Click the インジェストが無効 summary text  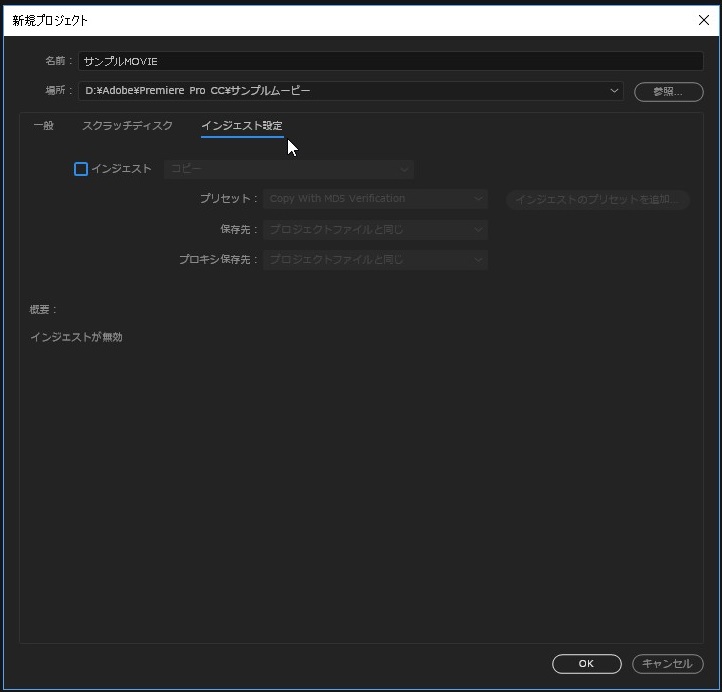coord(76,337)
